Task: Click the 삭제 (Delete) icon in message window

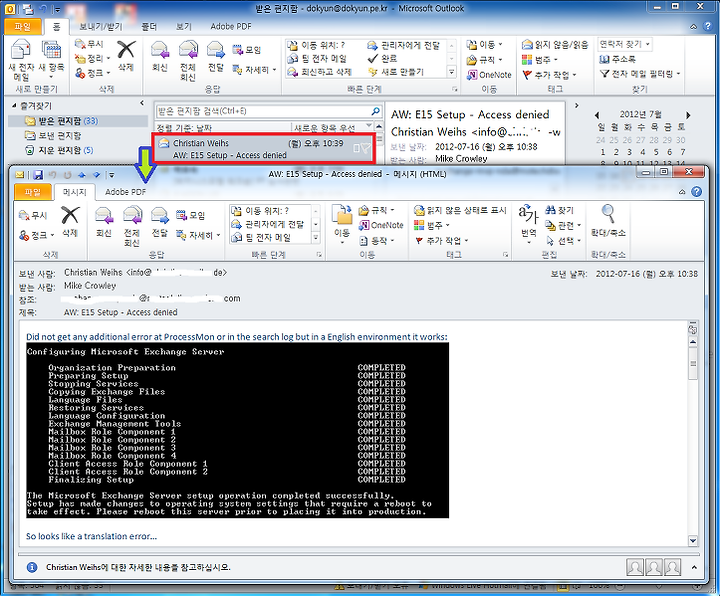Action: click(x=70, y=222)
